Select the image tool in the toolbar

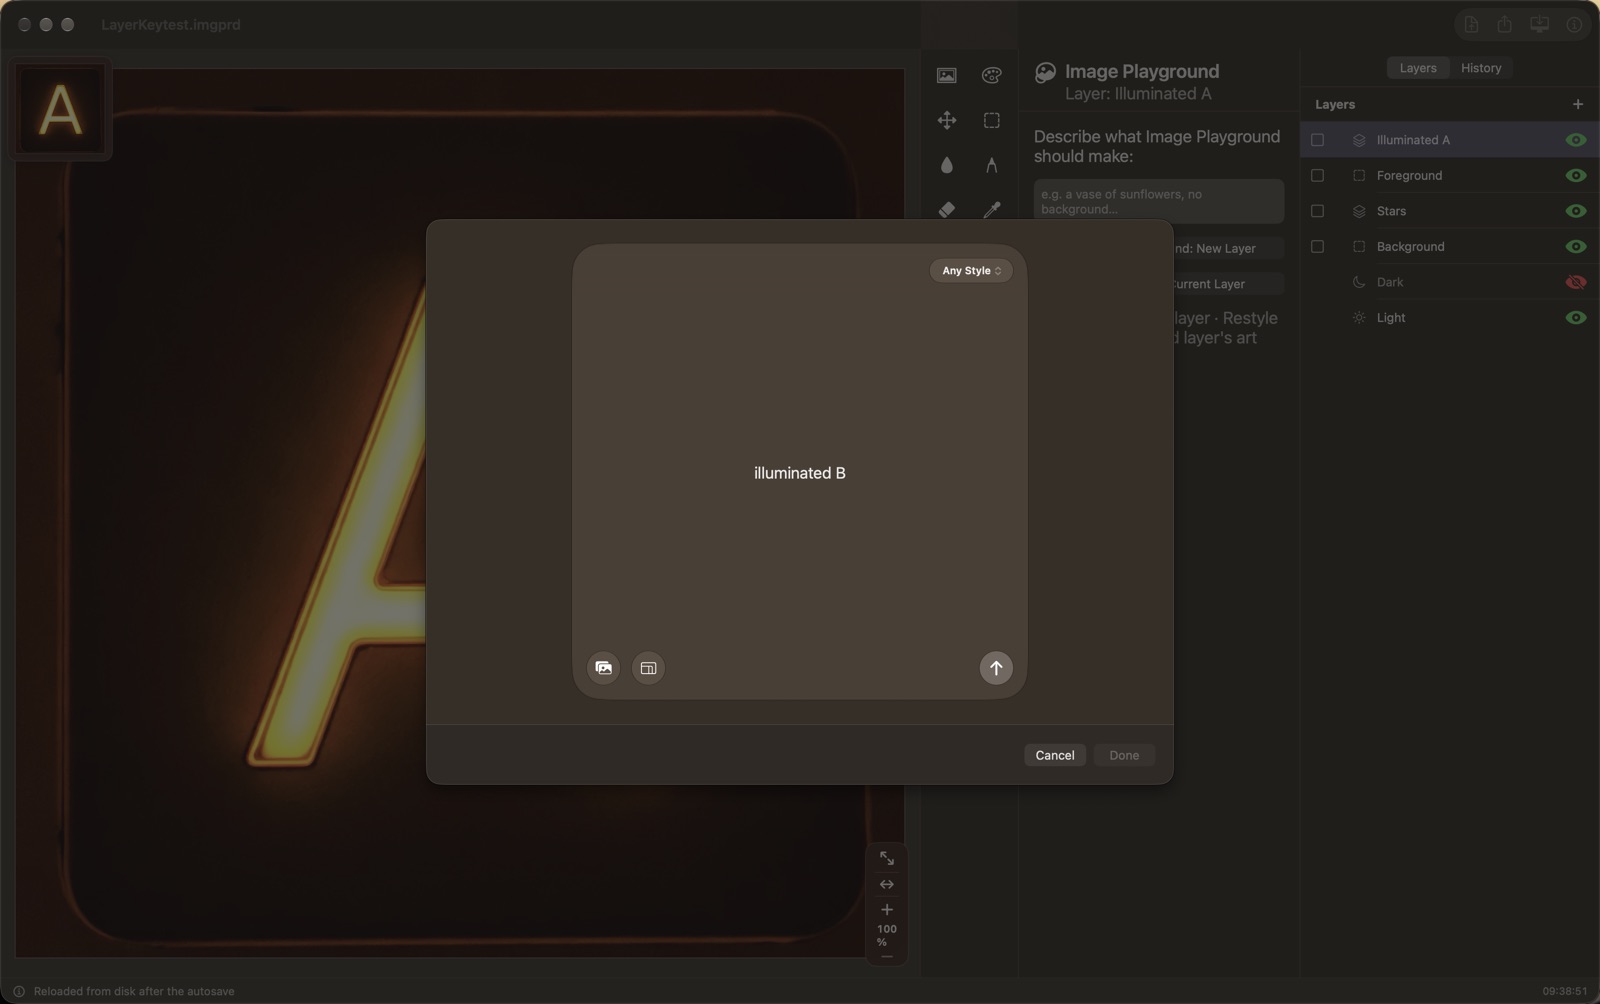click(x=946, y=76)
